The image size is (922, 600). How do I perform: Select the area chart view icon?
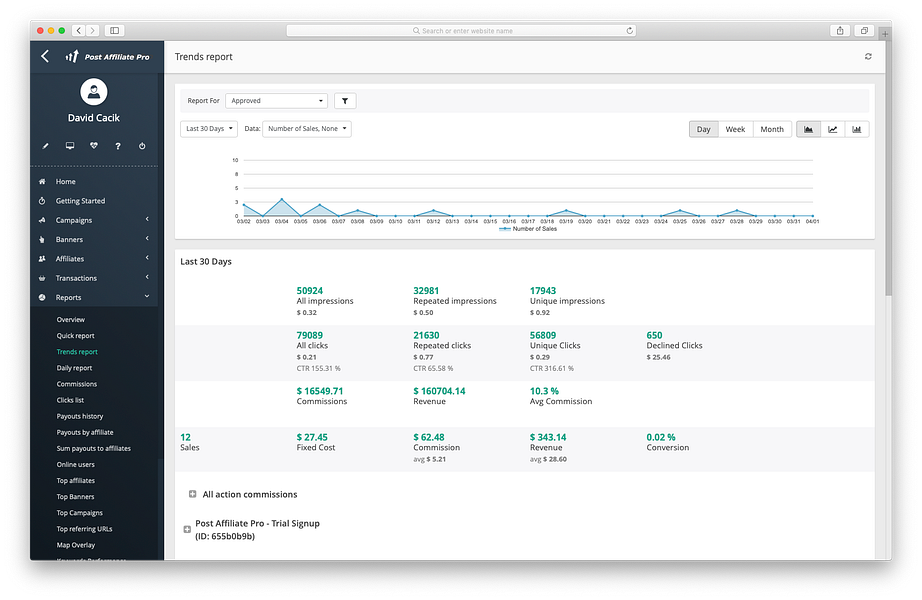click(x=808, y=128)
